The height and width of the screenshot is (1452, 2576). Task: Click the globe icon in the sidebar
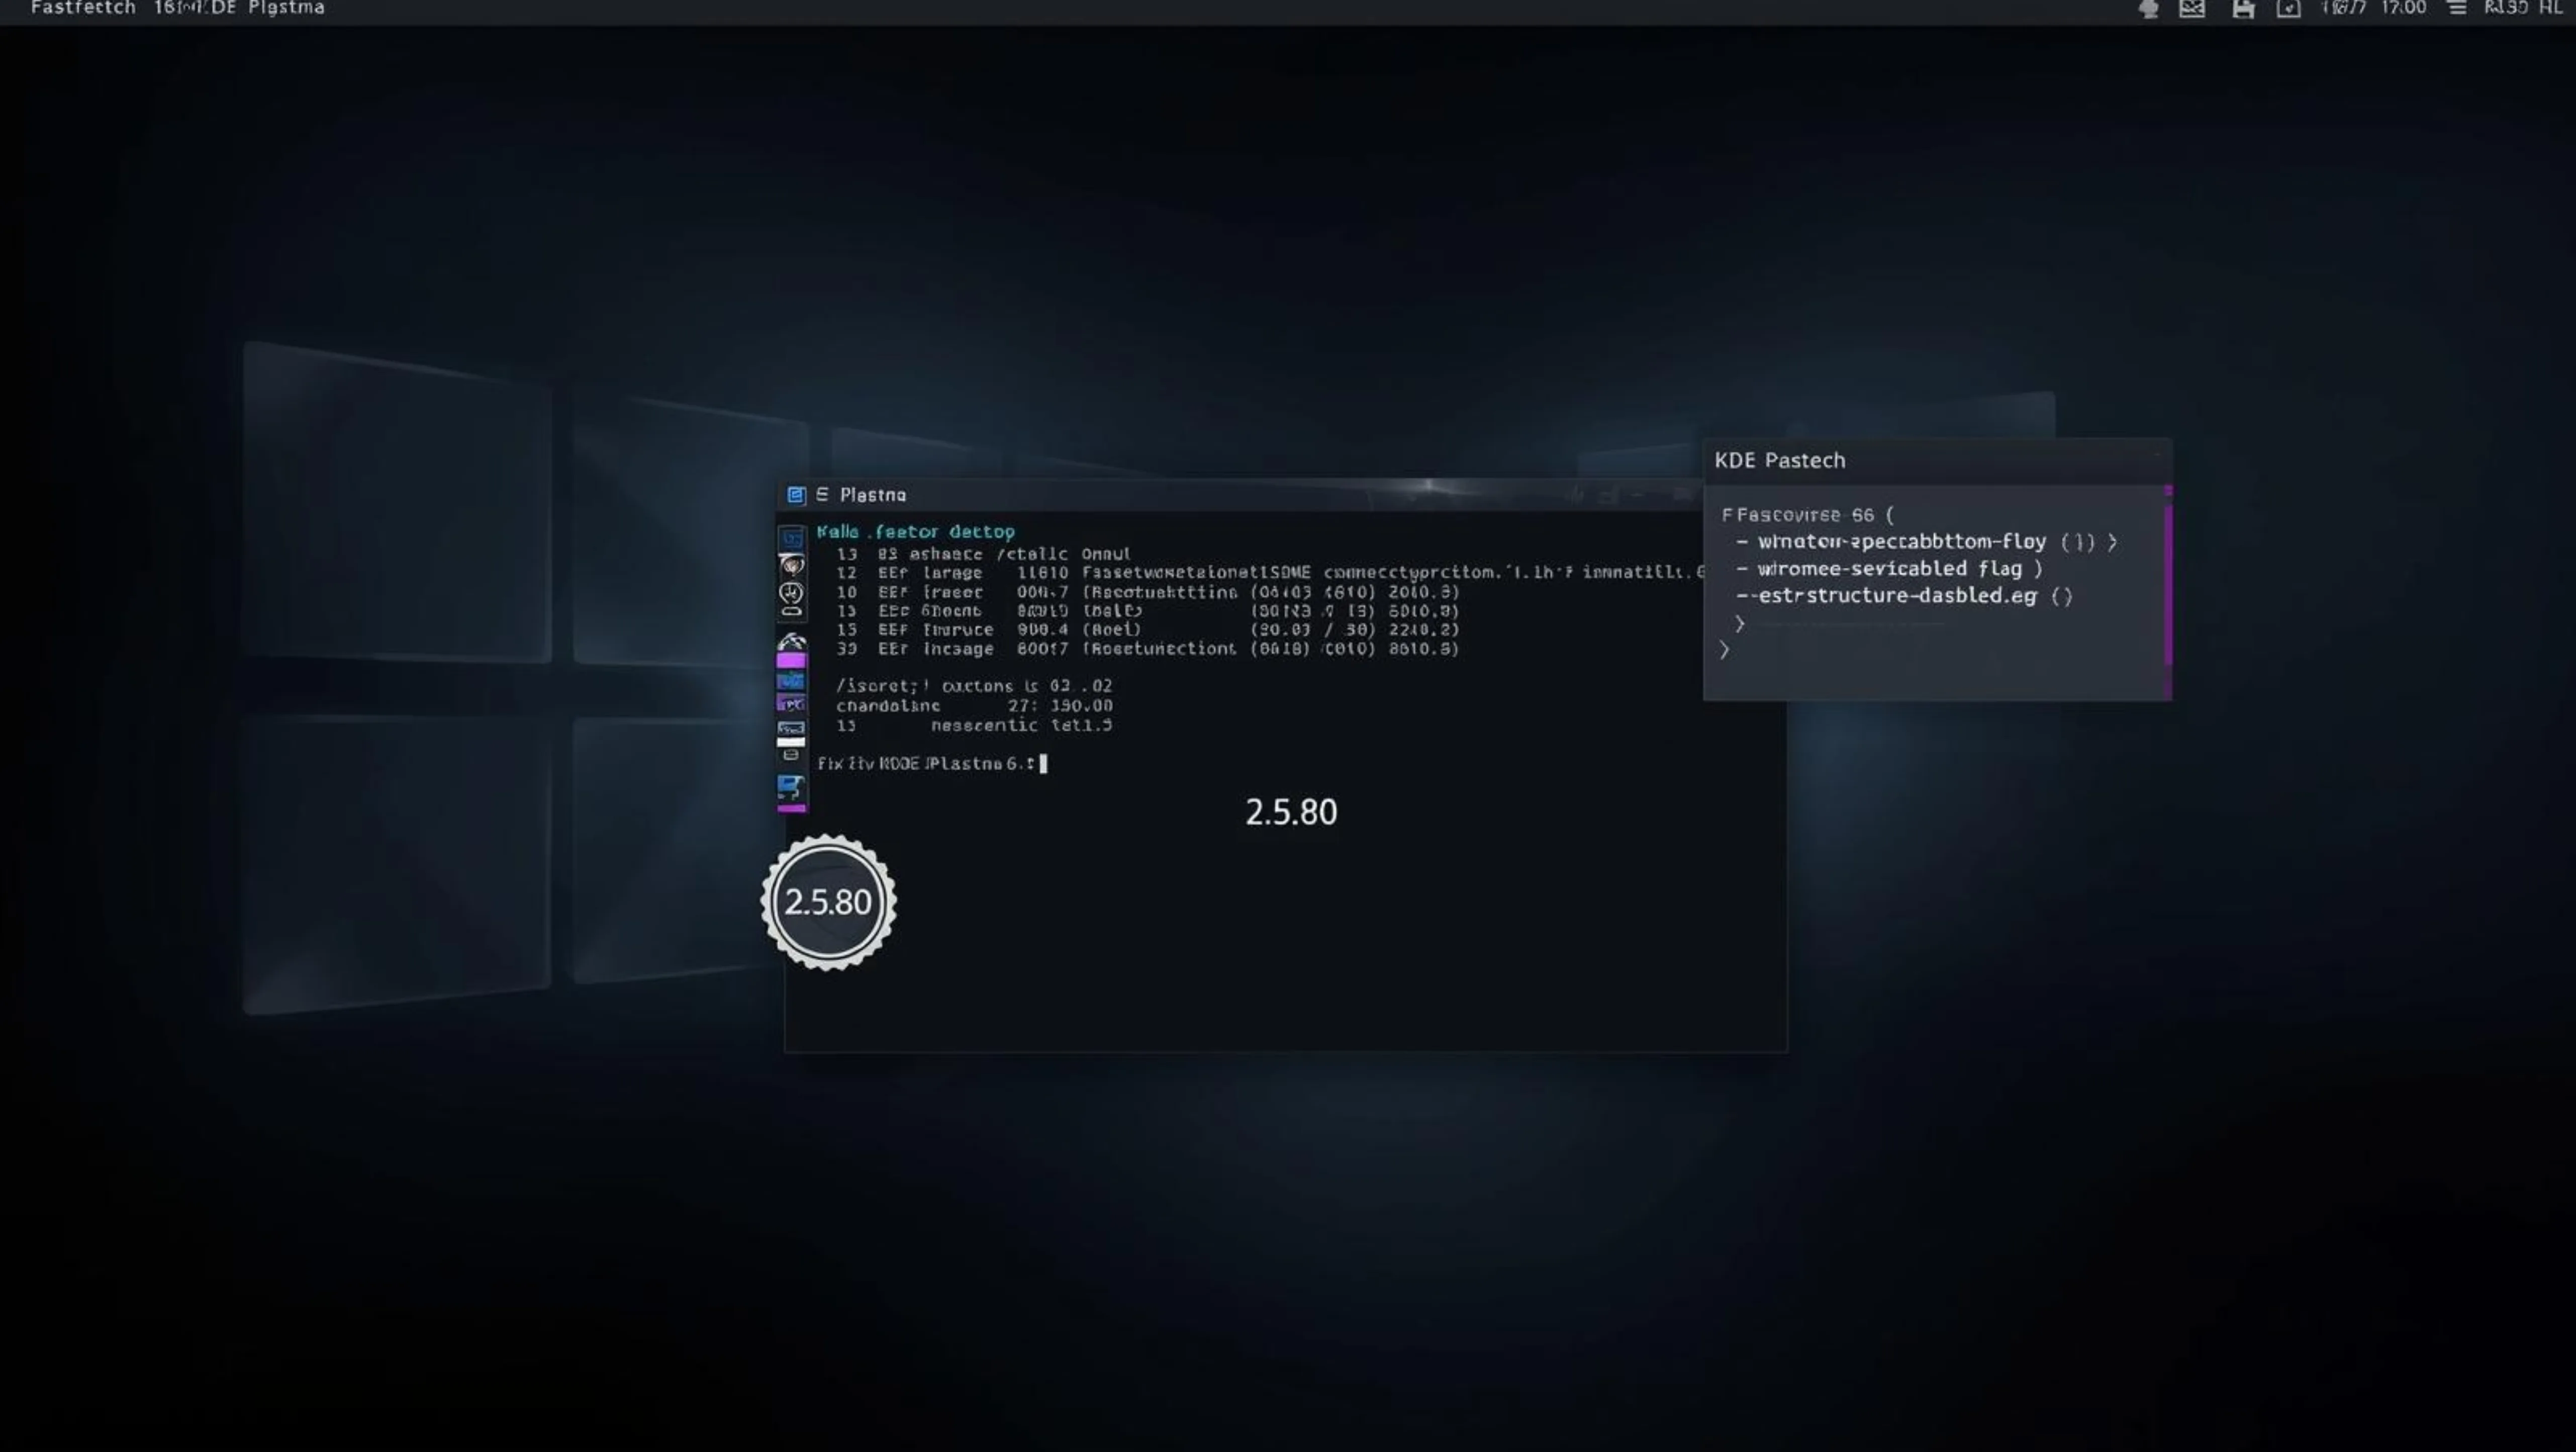(792, 565)
